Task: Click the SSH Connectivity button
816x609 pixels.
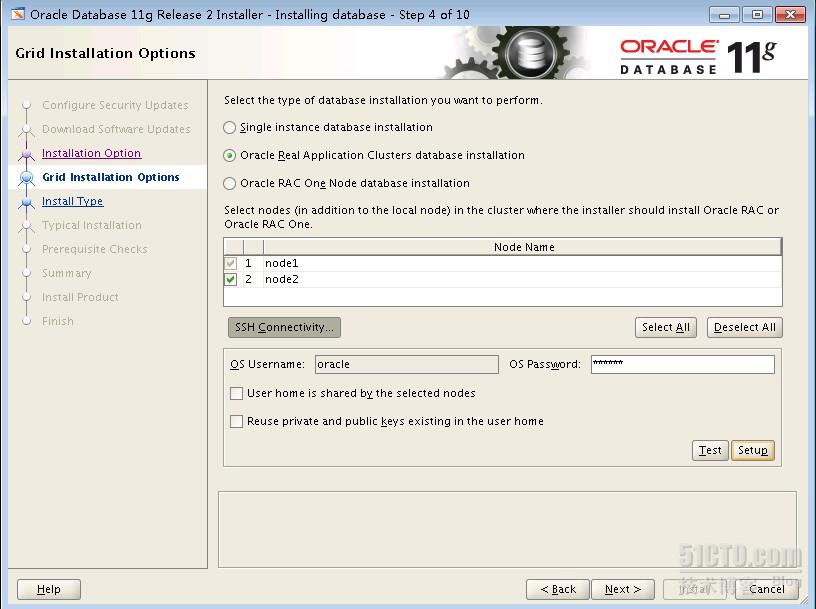Action: pos(284,327)
